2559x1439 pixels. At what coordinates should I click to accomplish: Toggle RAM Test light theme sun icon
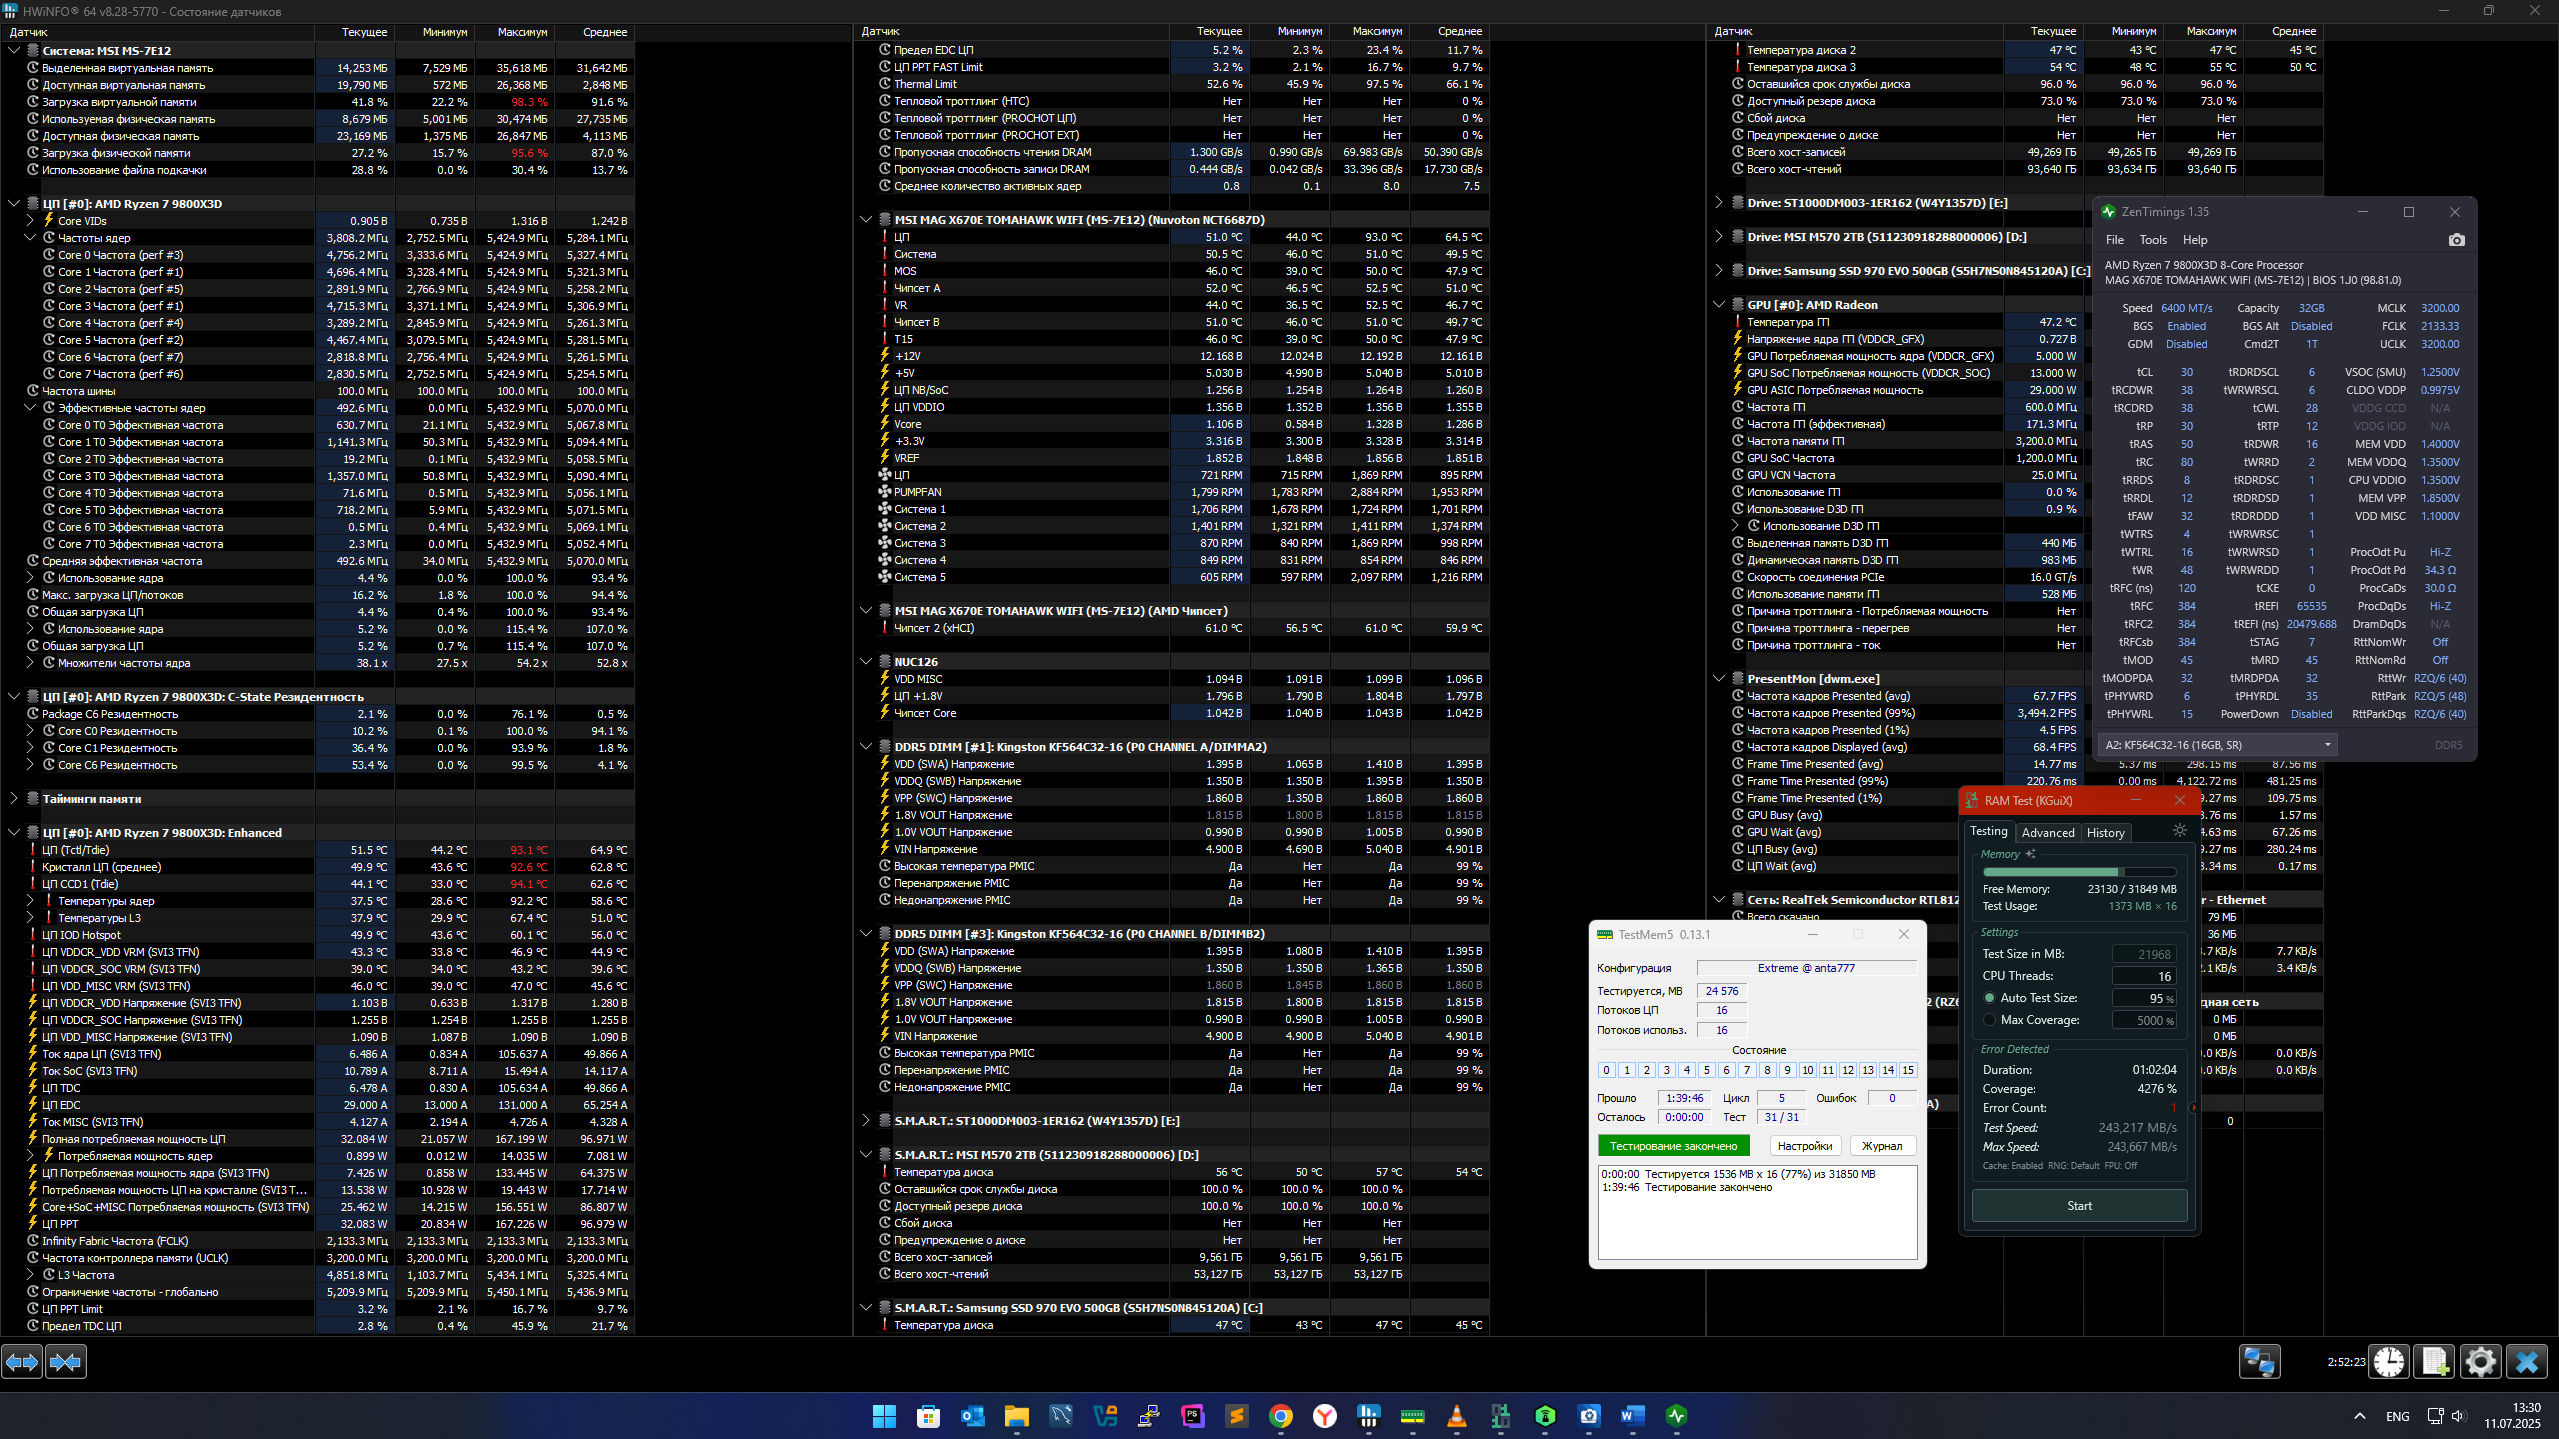tap(2180, 831)
